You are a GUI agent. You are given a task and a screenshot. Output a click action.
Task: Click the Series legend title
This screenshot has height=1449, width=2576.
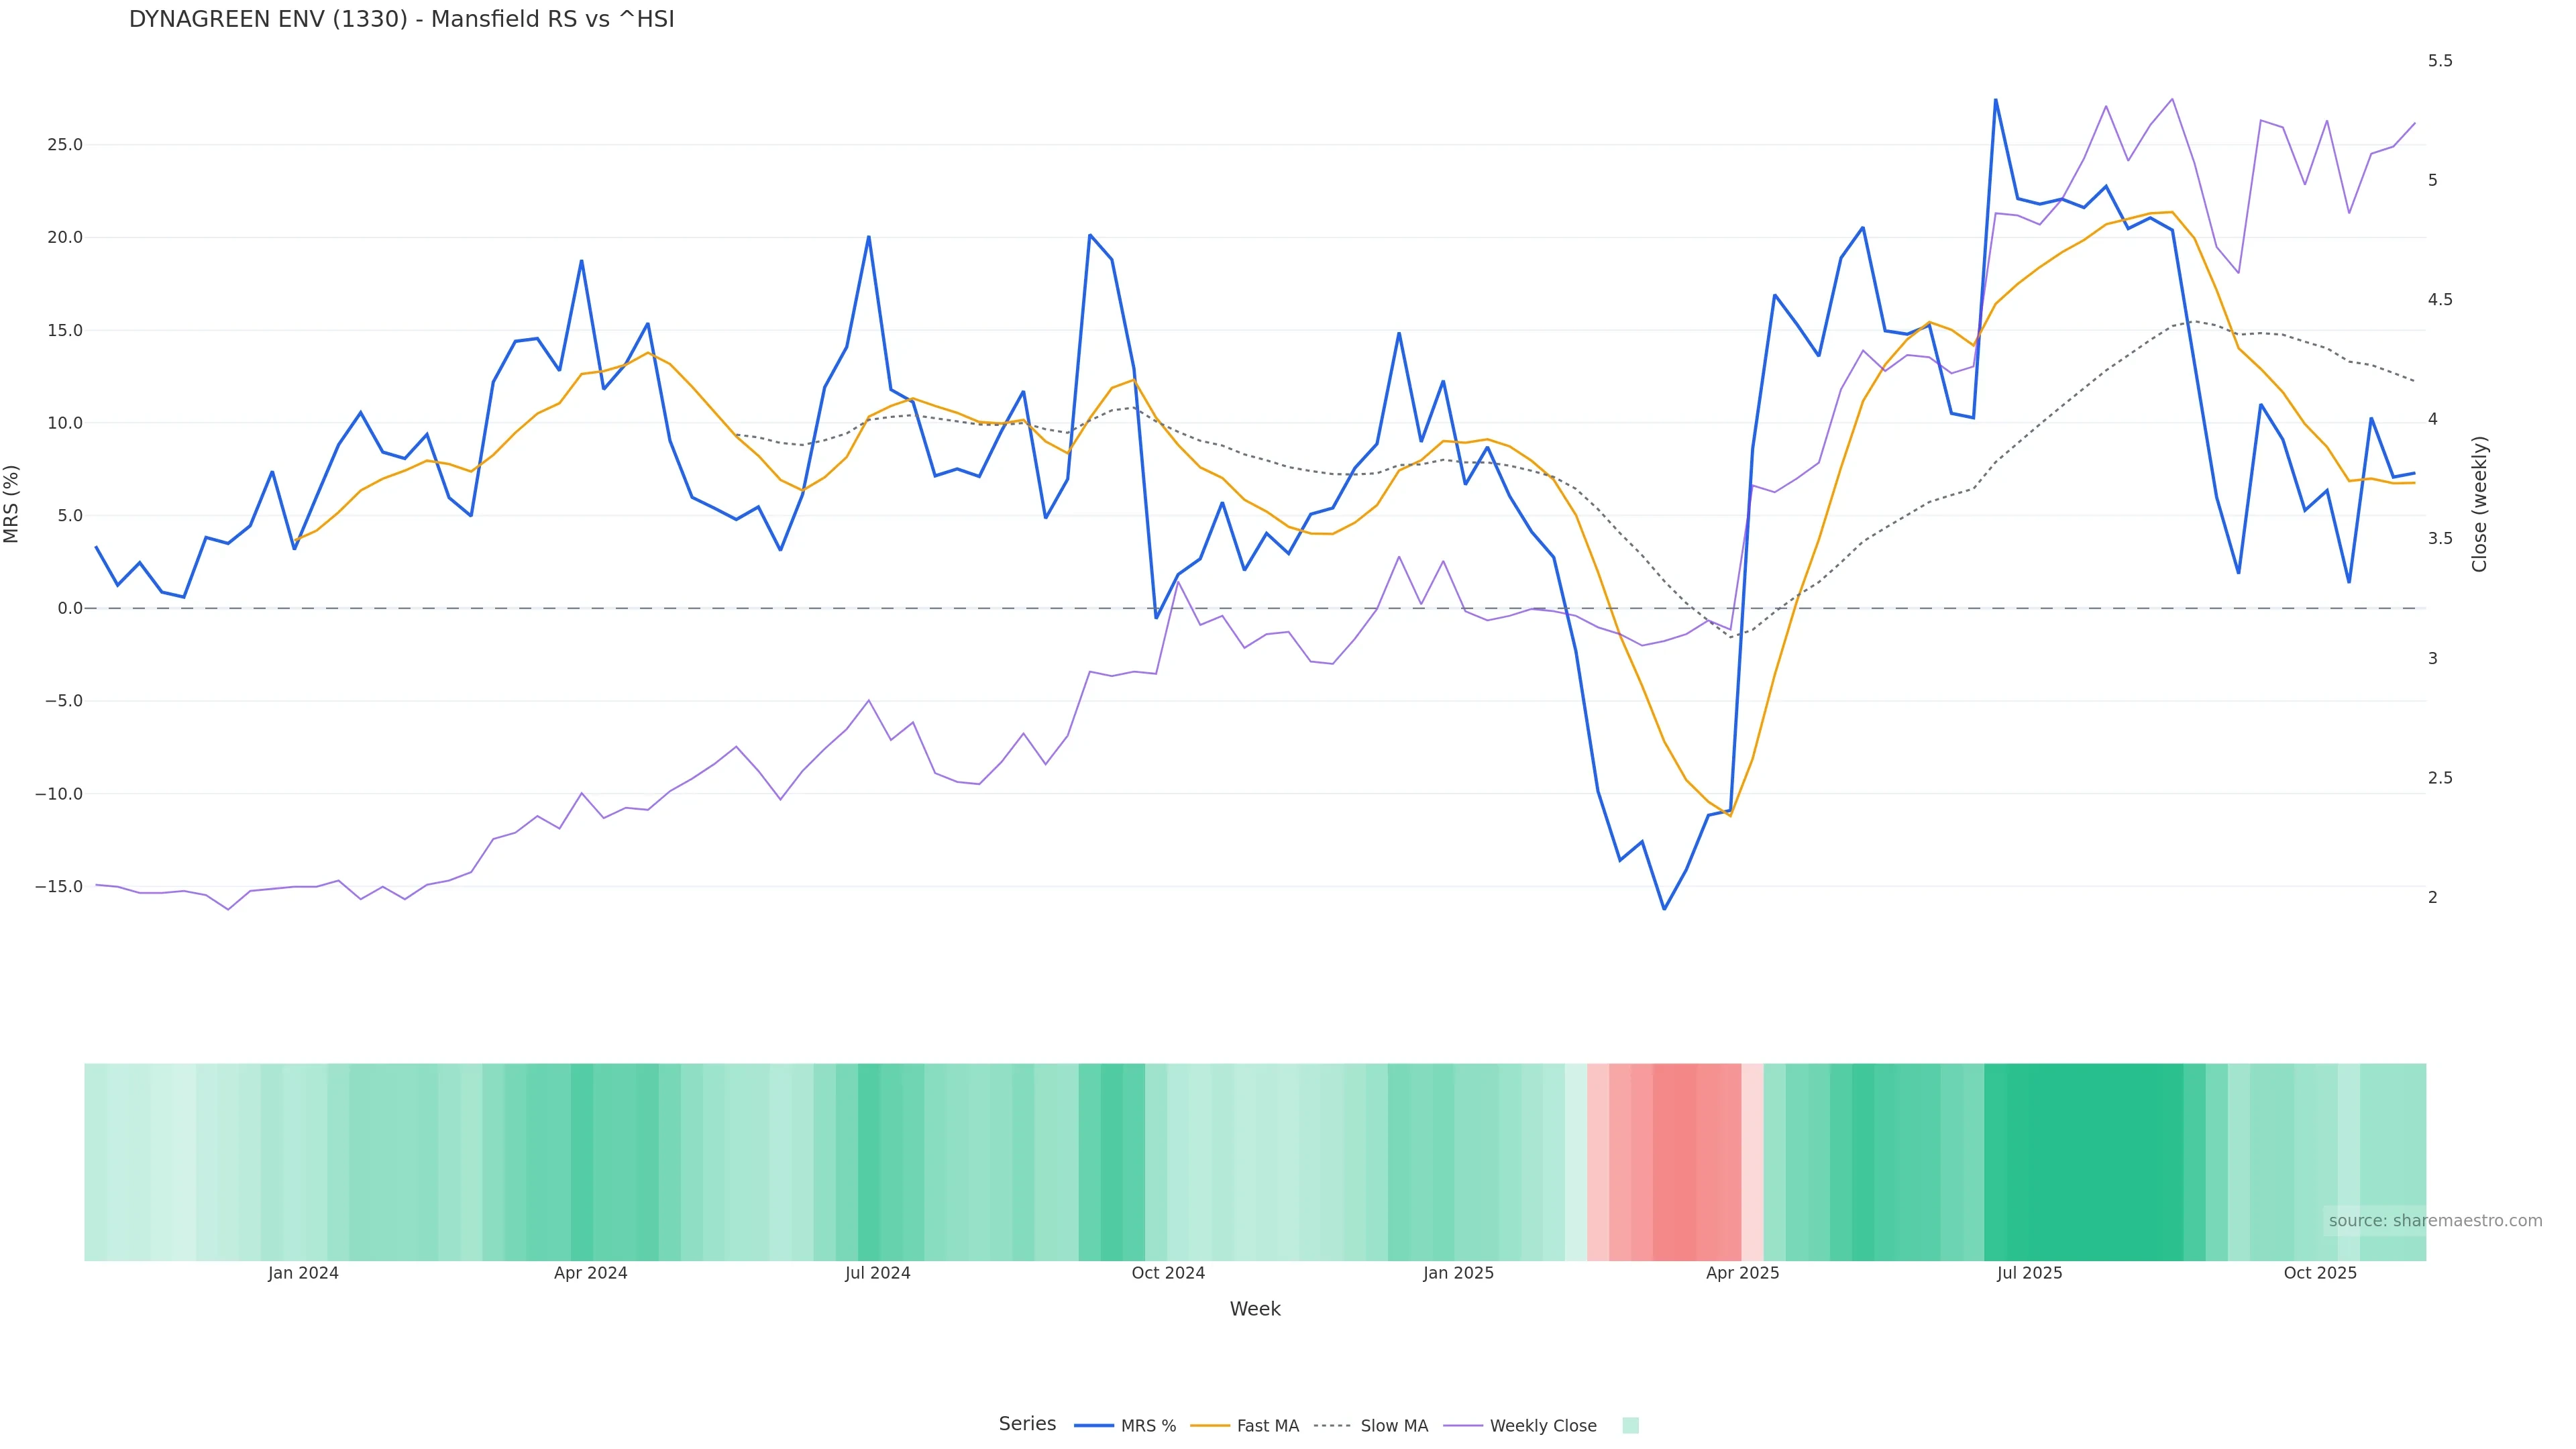coord(1027,1424)
